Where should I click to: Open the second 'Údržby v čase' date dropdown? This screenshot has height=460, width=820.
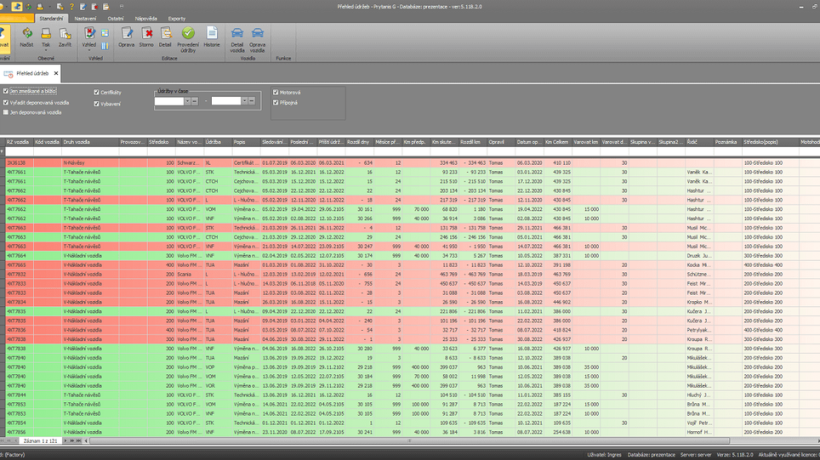246,101
